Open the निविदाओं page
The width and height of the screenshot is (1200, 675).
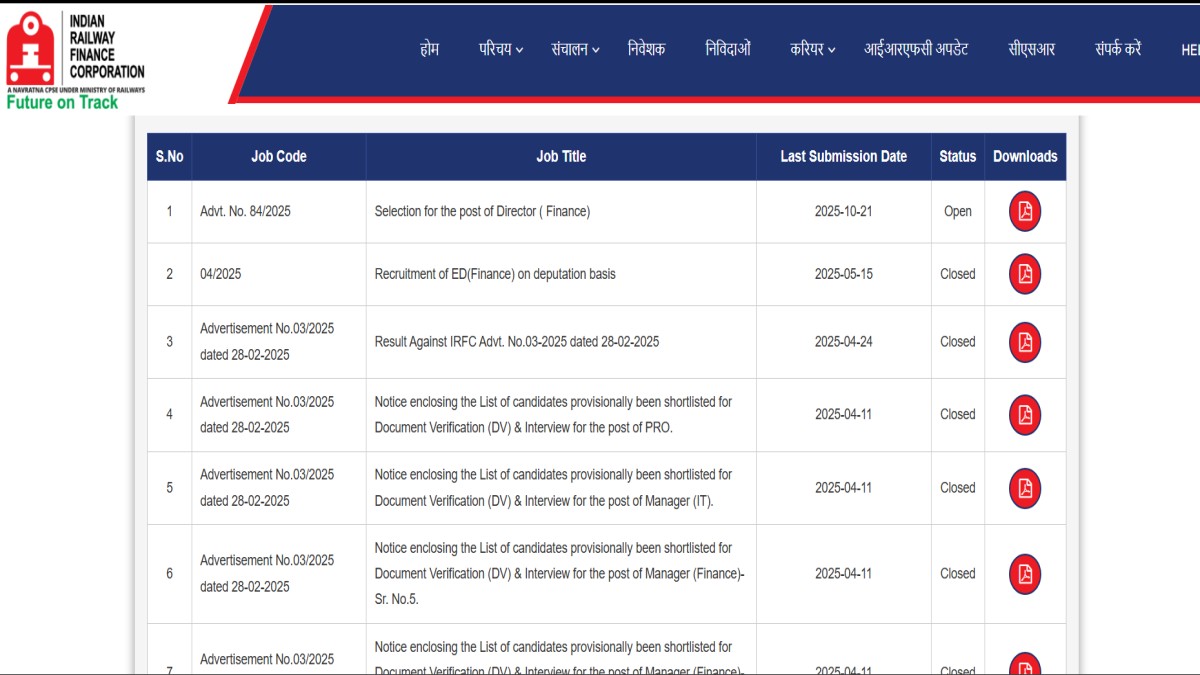pyautogui.click(x=727, y=49)
